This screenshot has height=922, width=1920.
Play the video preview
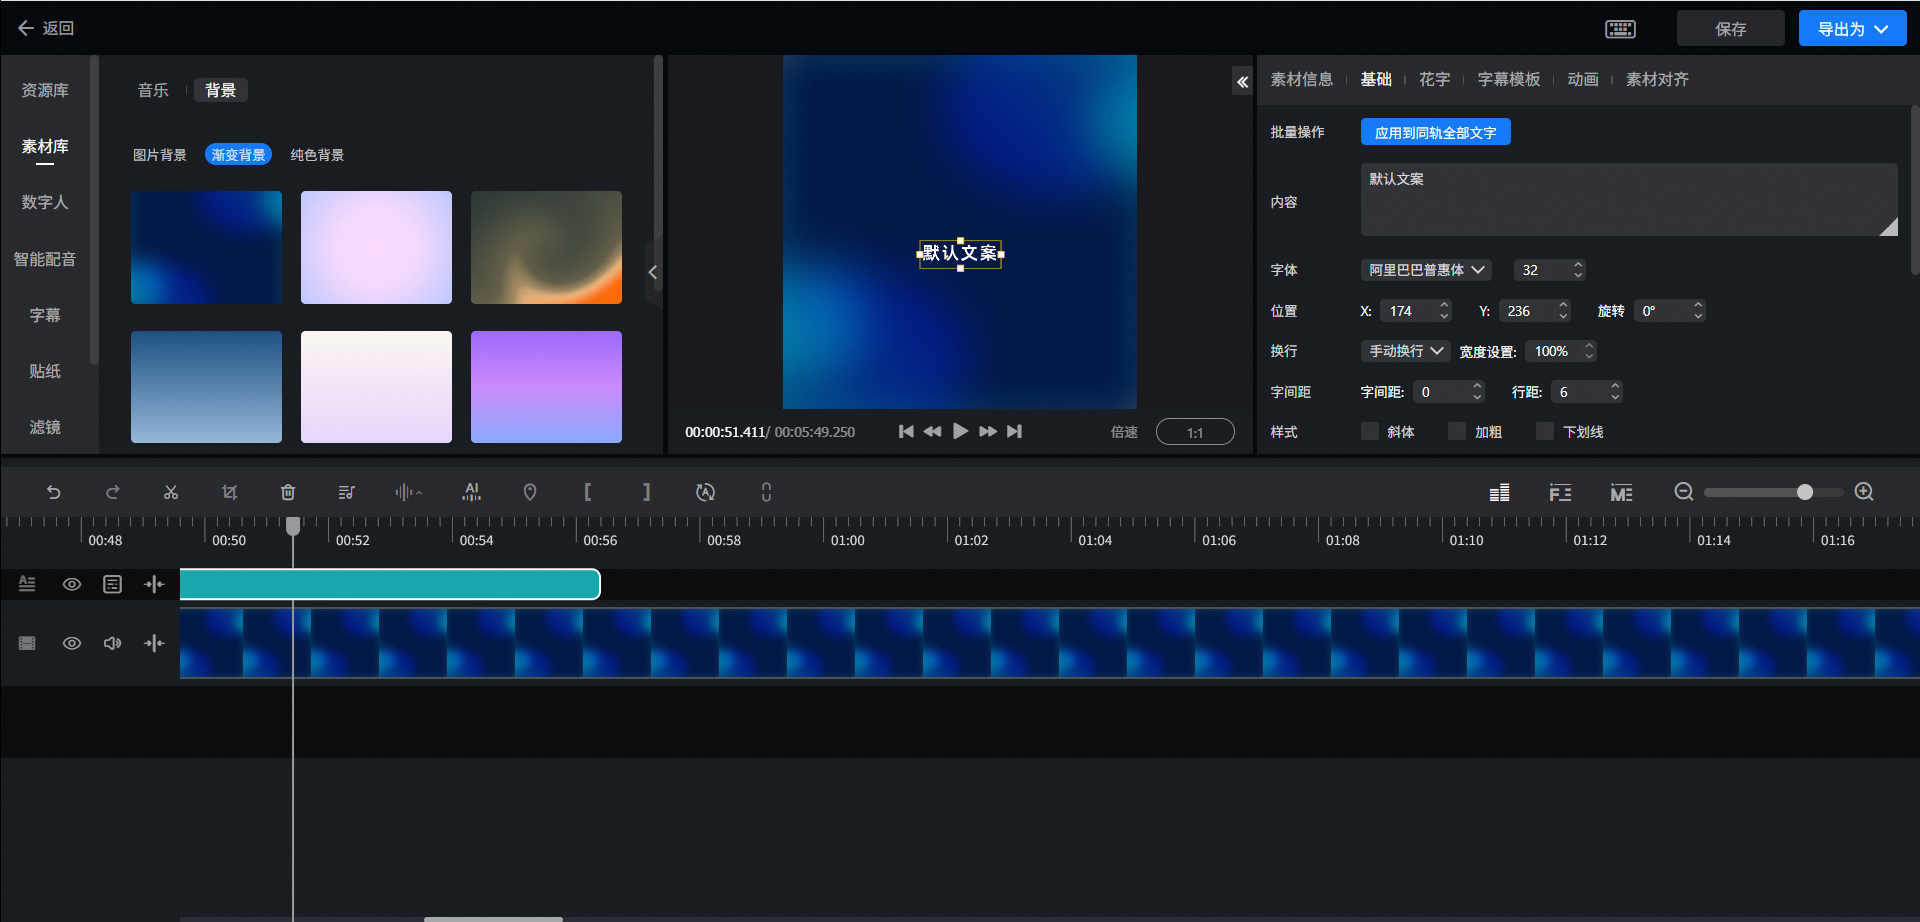(x=960, y=431)
